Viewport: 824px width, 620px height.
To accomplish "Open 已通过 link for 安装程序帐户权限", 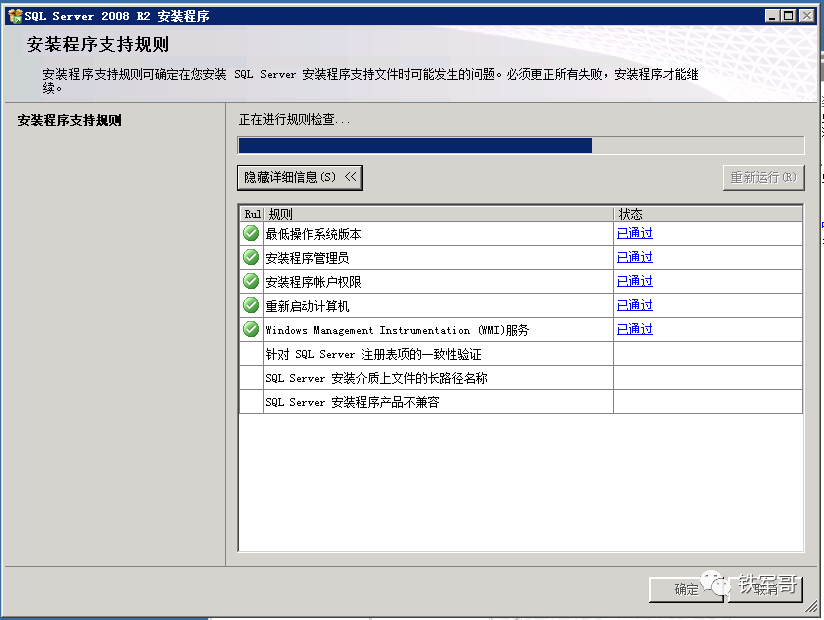I will (x=634, y=281).
